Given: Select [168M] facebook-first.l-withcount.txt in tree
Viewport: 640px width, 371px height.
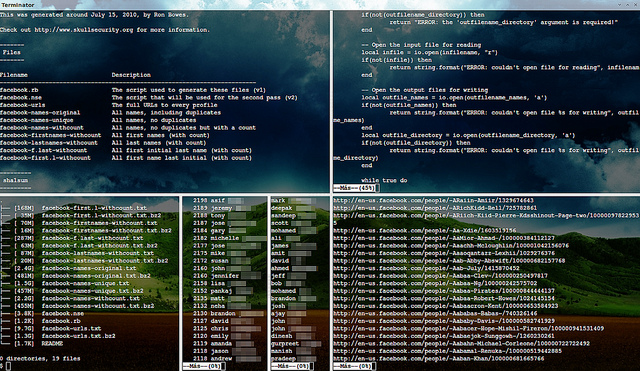Looking at the screenshot, I should (x=80, y=208).
